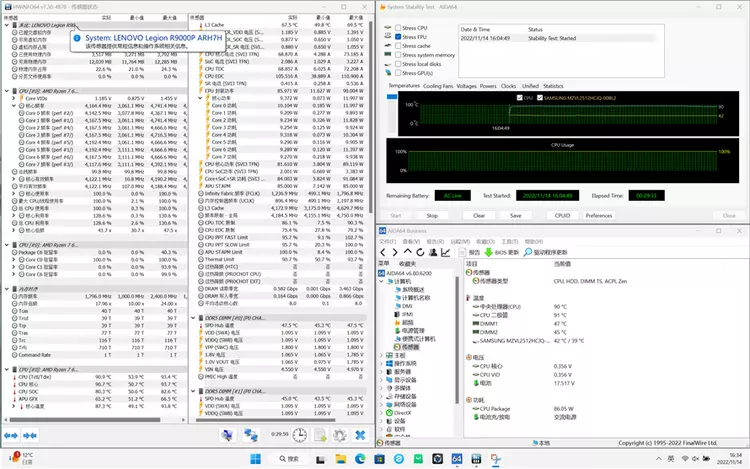This screenshot has width=750, height=469.
Task: Enable Stress system memory checkbox
Action: pos(398,55)
